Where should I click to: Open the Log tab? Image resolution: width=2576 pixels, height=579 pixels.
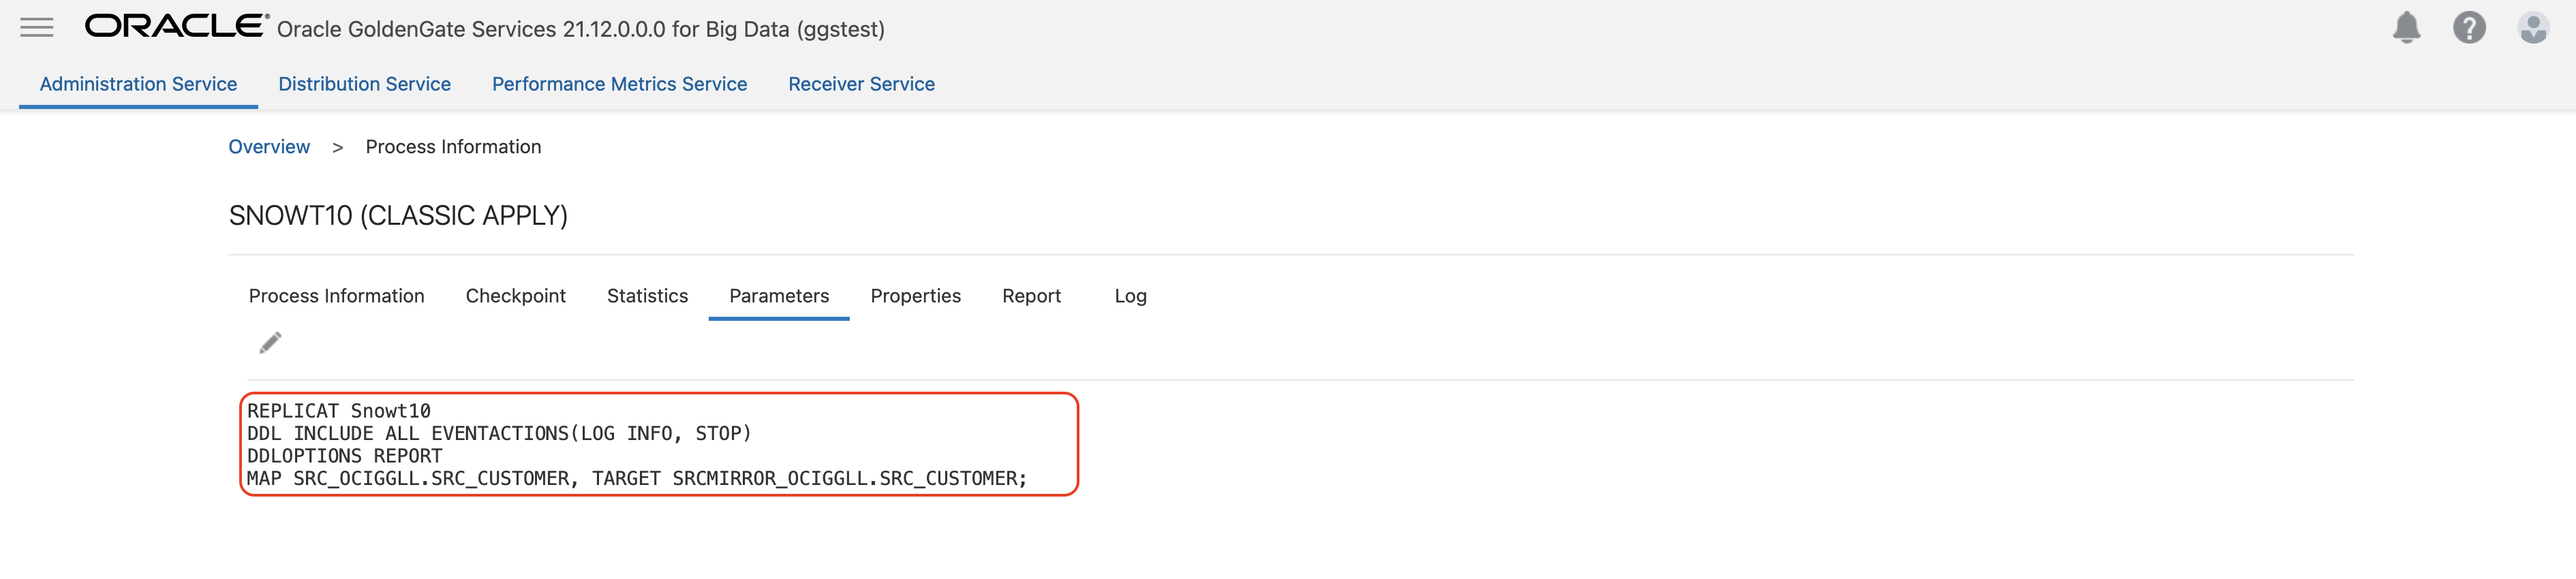coord(1130,296)
